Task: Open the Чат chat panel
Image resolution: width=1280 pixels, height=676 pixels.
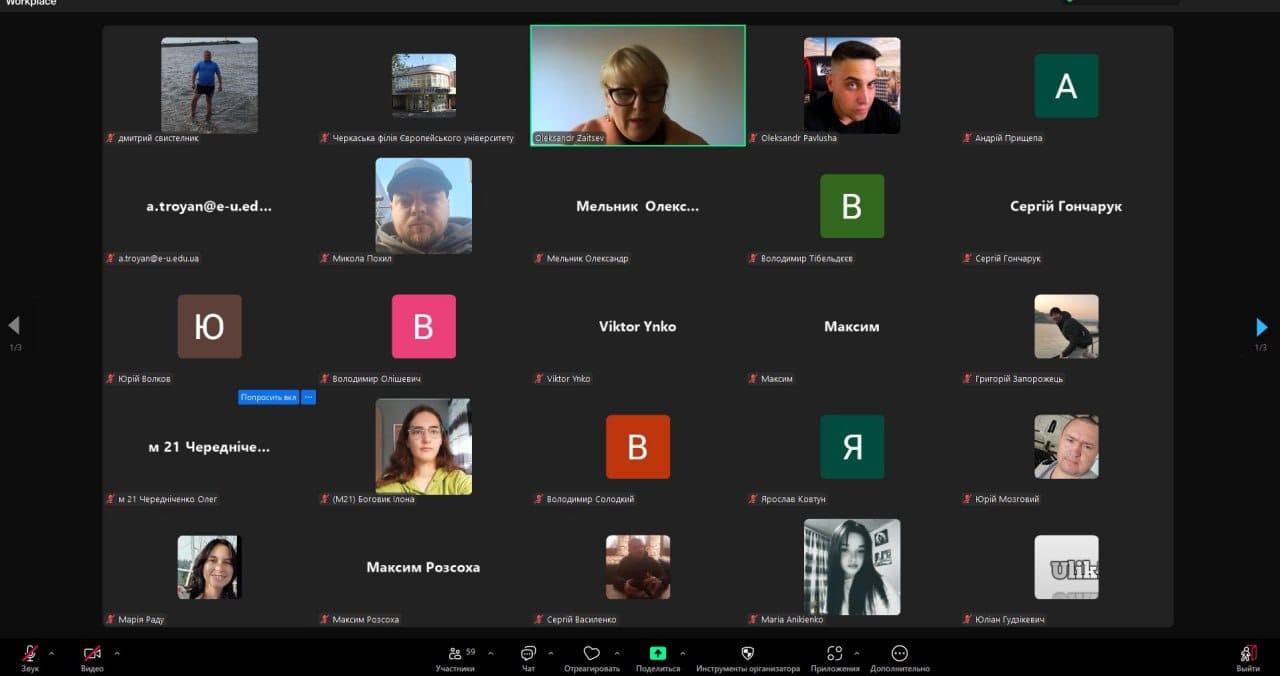Action: coord(528,654)
